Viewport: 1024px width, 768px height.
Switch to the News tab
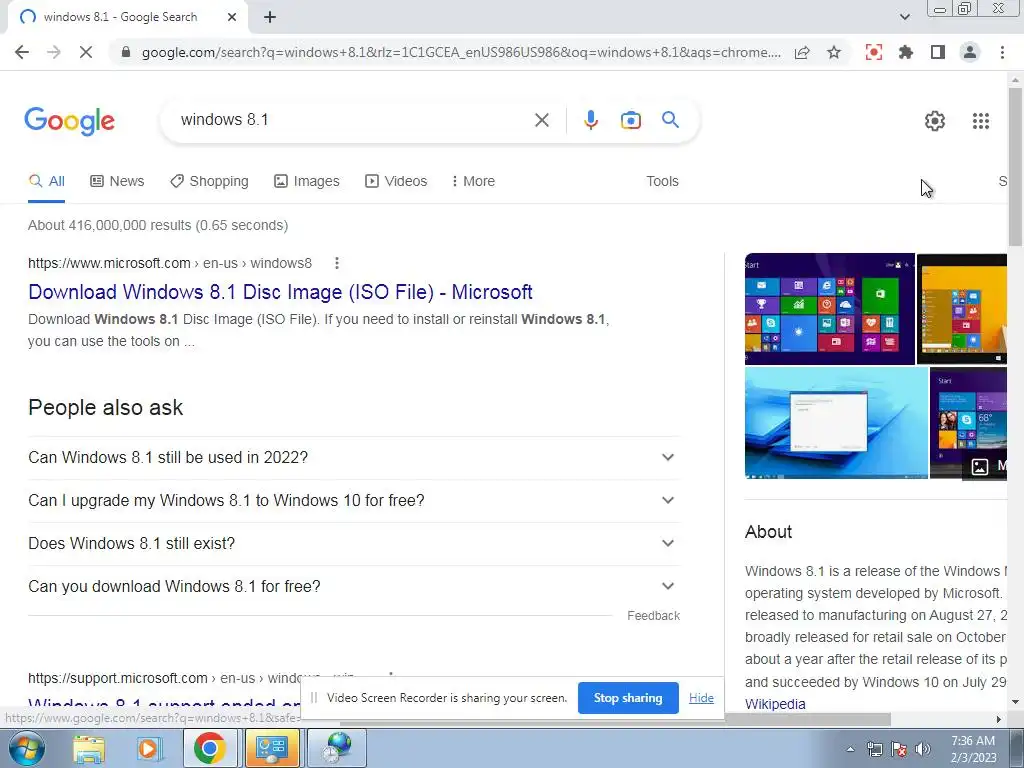click(x=117, y=182)
